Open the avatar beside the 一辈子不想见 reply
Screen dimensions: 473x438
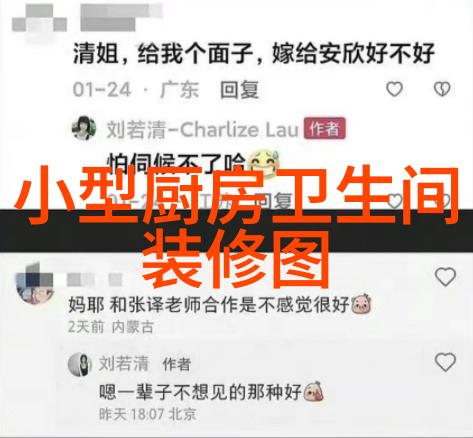click(x=80, y=364)
